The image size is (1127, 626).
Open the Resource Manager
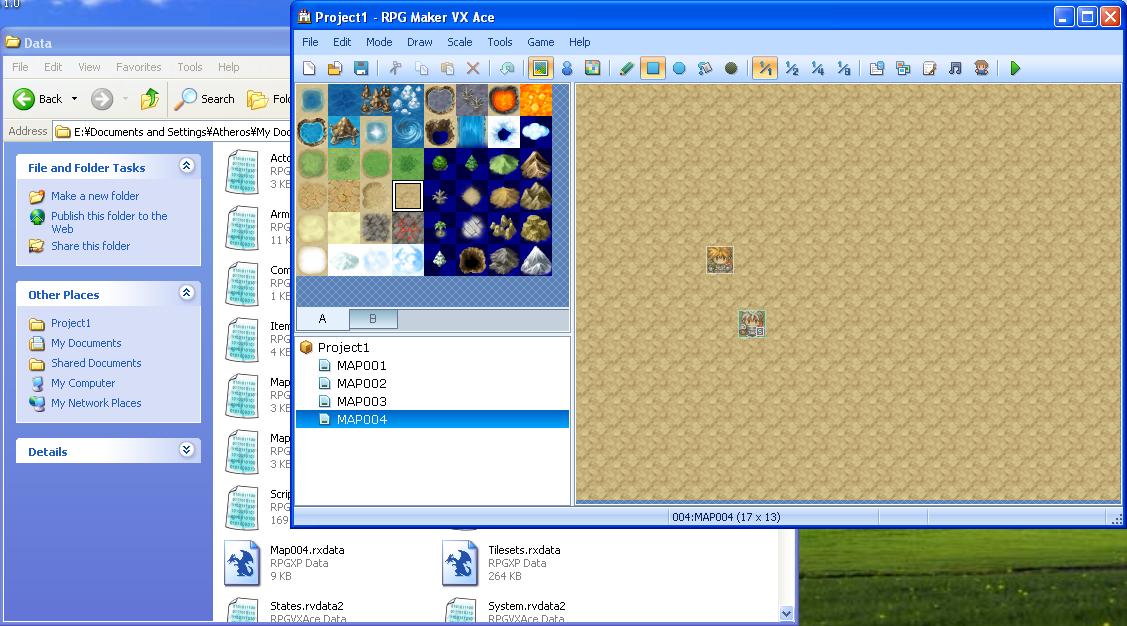tap(904, 68)
